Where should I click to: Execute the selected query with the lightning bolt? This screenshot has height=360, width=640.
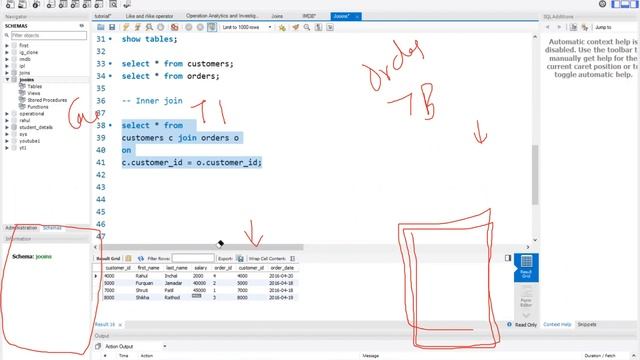tap(126, 27)
